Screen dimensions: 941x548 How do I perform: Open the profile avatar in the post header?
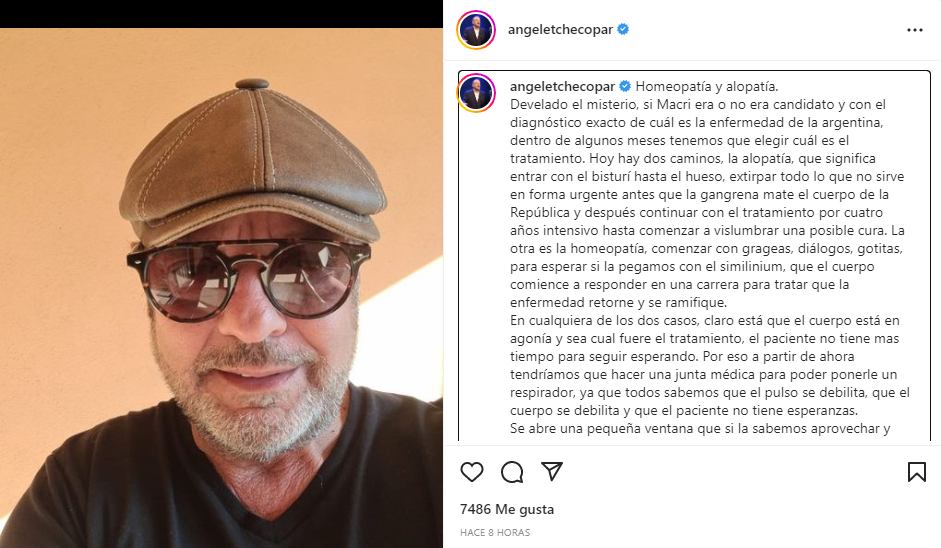(x=476, y=30)
